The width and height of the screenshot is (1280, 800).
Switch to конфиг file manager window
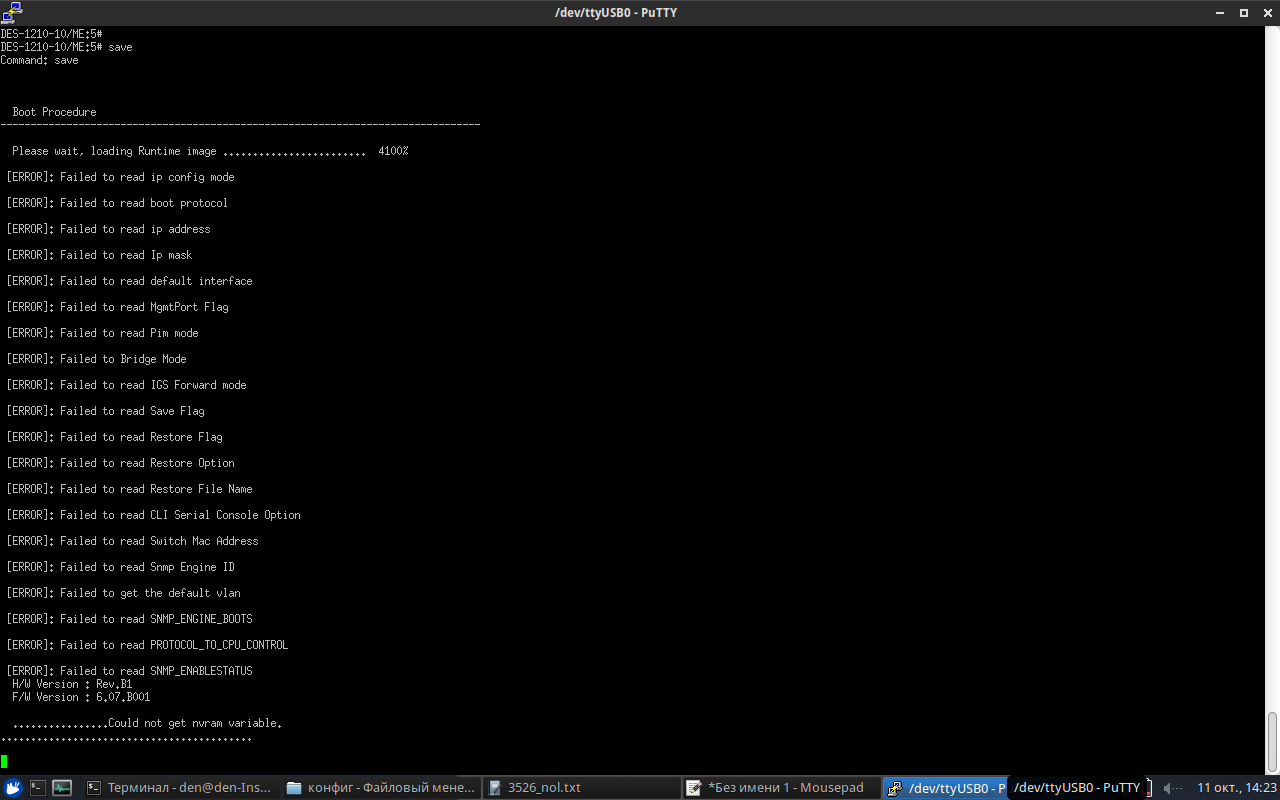click(381, 788)
